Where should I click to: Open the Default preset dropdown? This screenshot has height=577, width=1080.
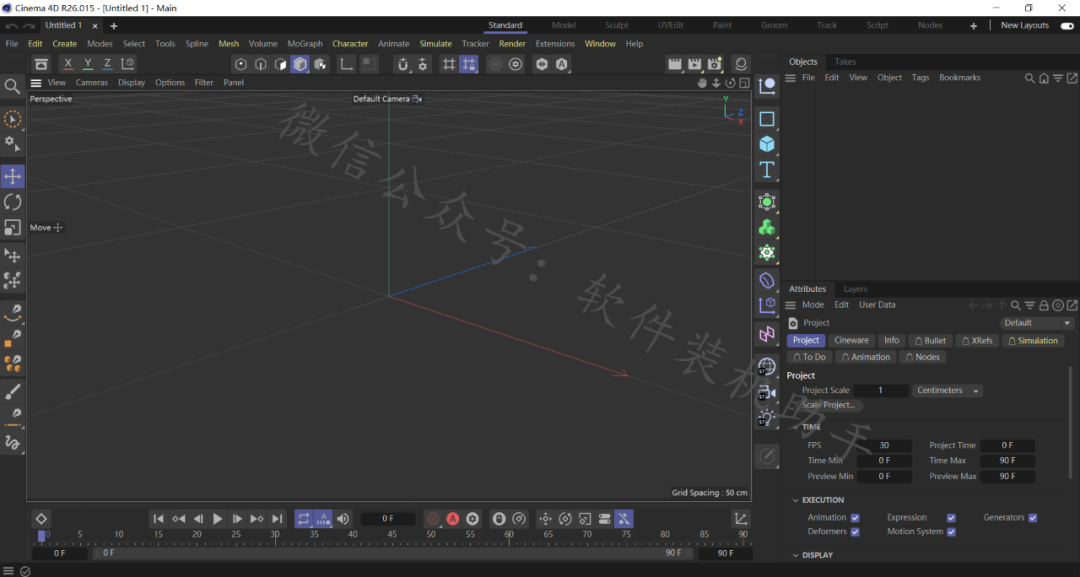click(1035, 323)
